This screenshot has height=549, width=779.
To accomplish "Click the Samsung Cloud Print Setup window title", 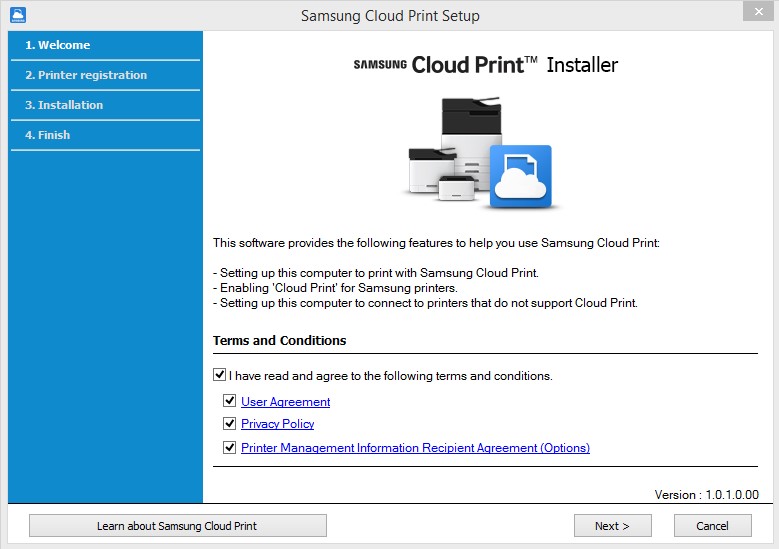I will tap(390, 16).
